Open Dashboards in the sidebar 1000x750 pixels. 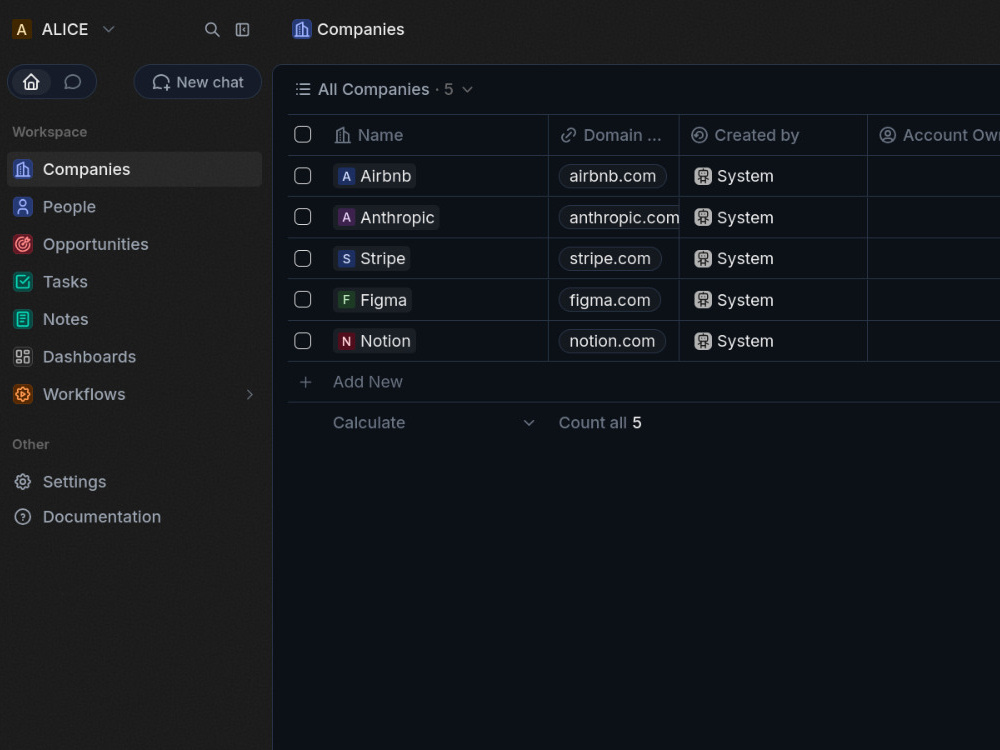[134, 357]
